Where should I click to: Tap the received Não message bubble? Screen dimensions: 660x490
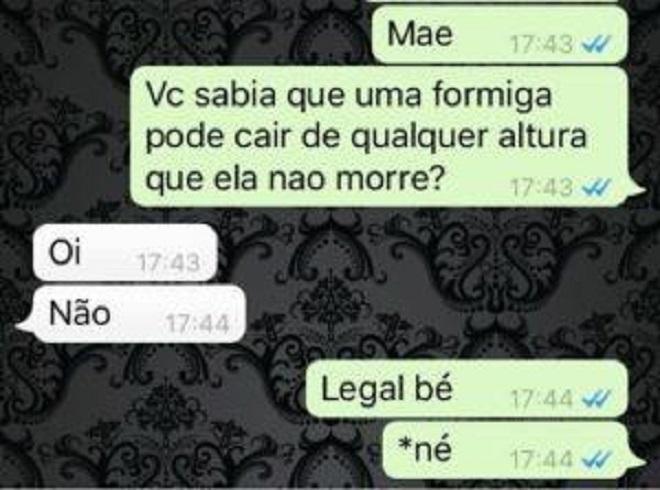tap(130, 314)
